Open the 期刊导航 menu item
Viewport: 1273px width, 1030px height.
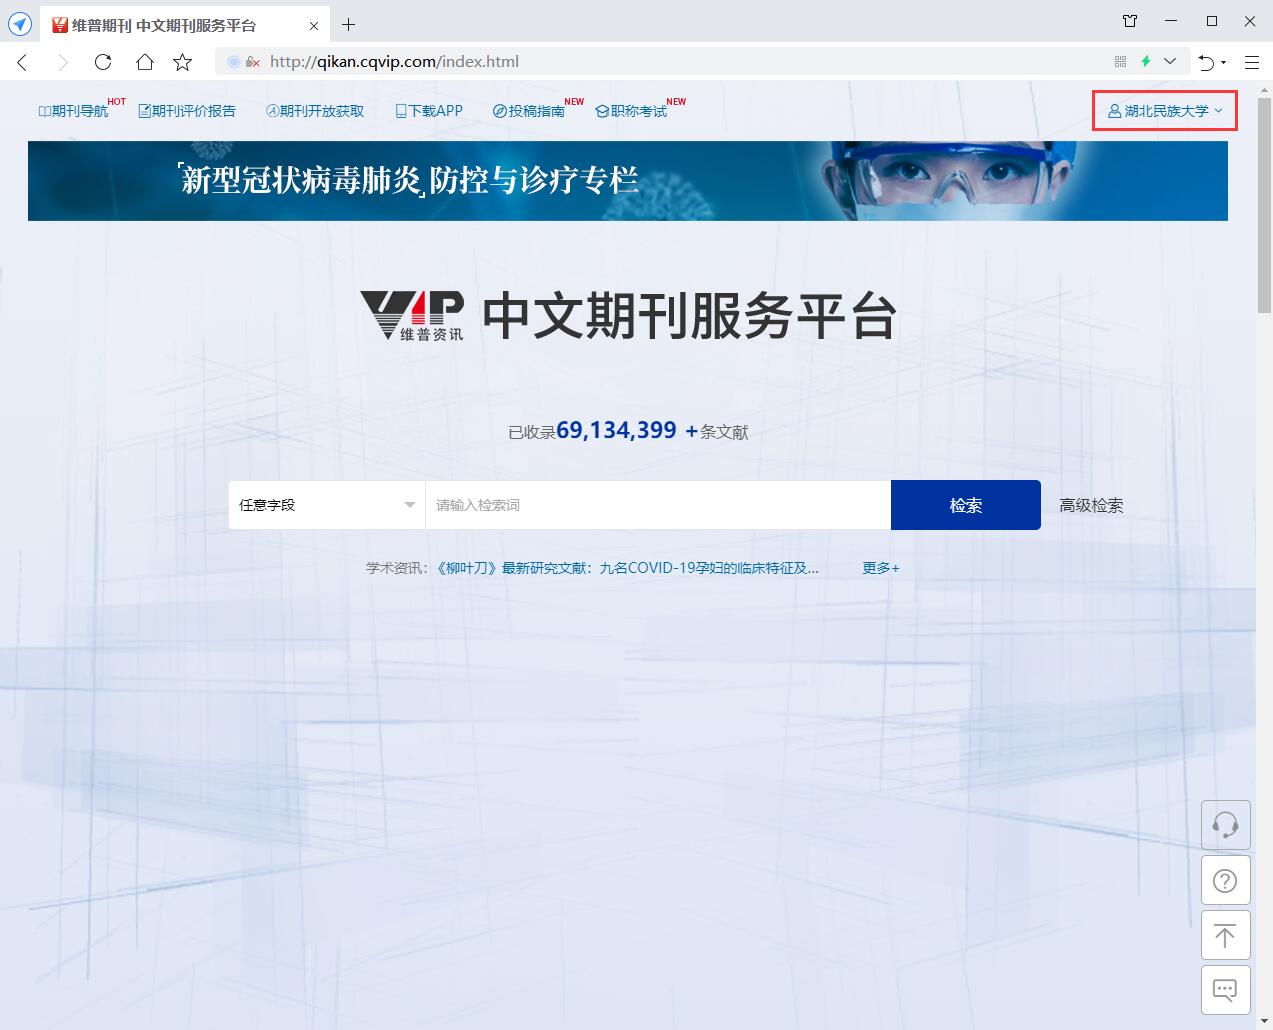(74, 111)
